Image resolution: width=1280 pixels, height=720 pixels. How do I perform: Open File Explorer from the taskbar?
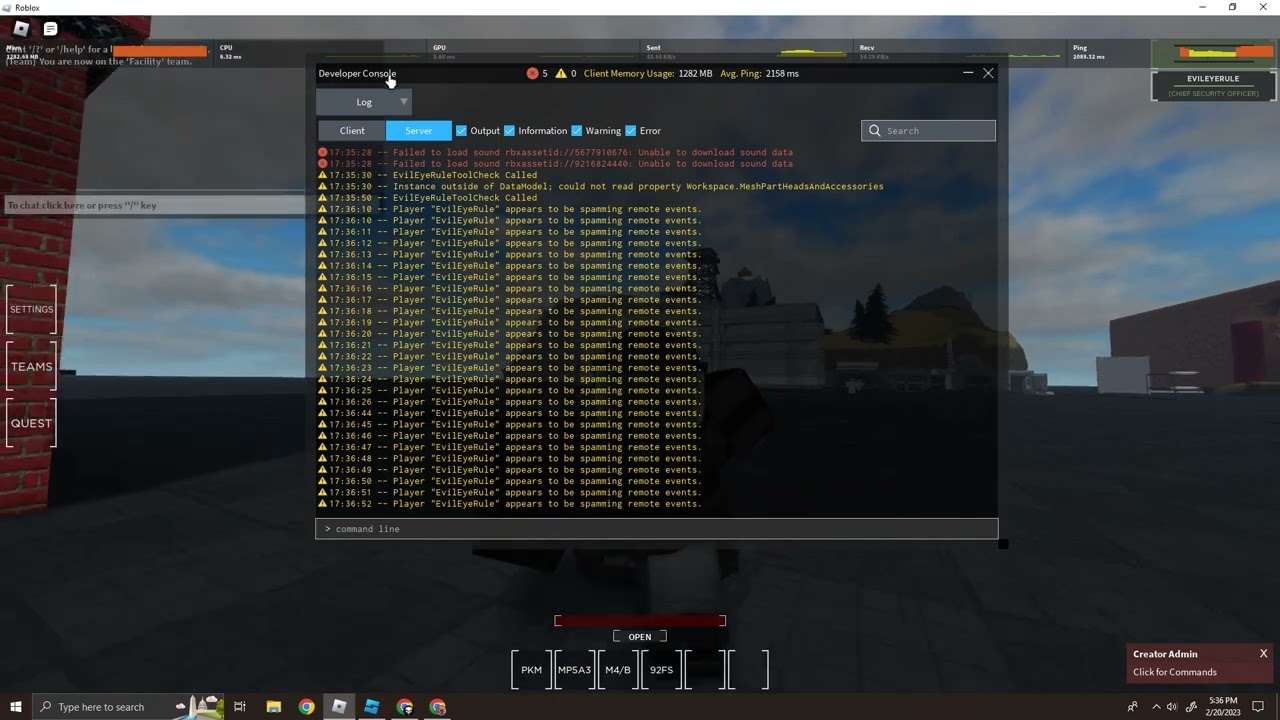pyautogui.click(x=273, y=707)
